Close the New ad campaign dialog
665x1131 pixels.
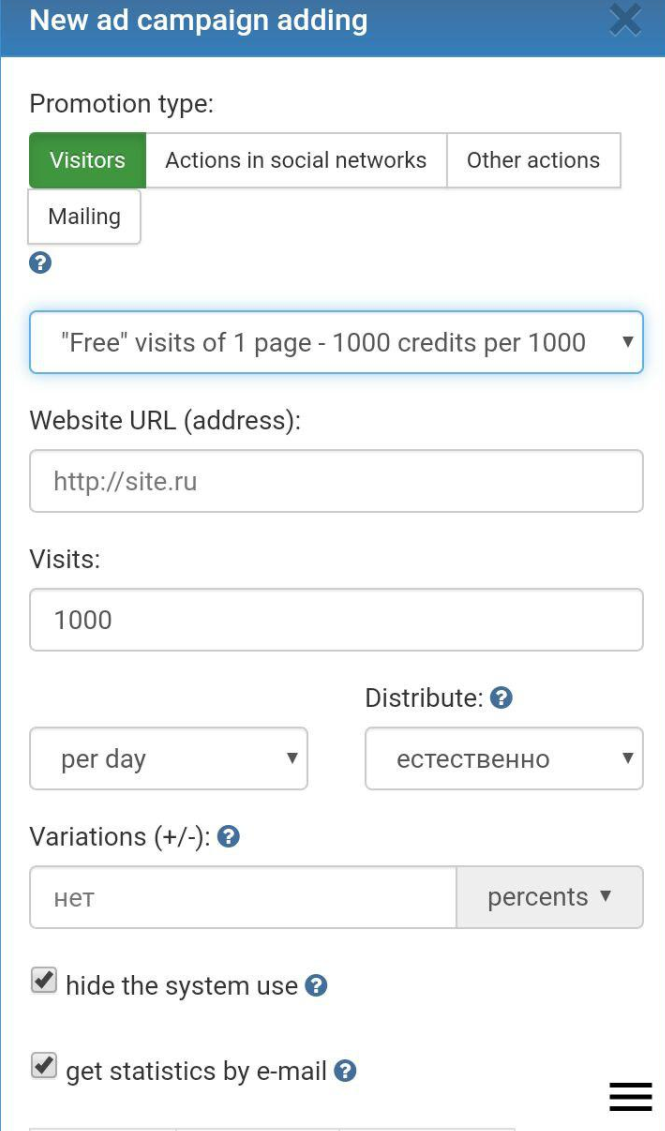(x=626, y=20)
